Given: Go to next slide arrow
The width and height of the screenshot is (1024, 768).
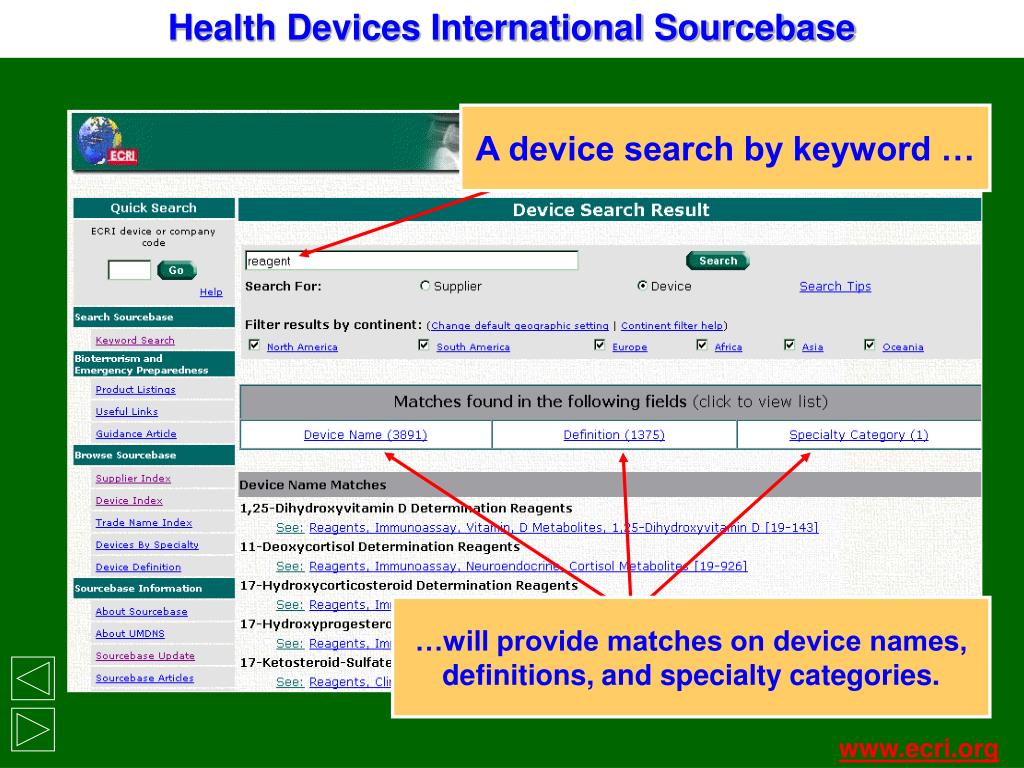Looking at the screenshot, I should pos(33,729).
